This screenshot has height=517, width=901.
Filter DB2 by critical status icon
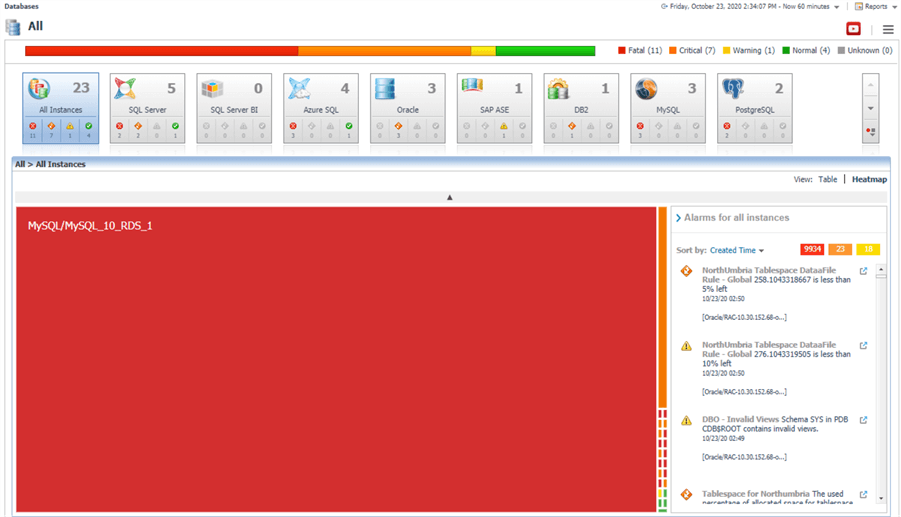point(572,126)
